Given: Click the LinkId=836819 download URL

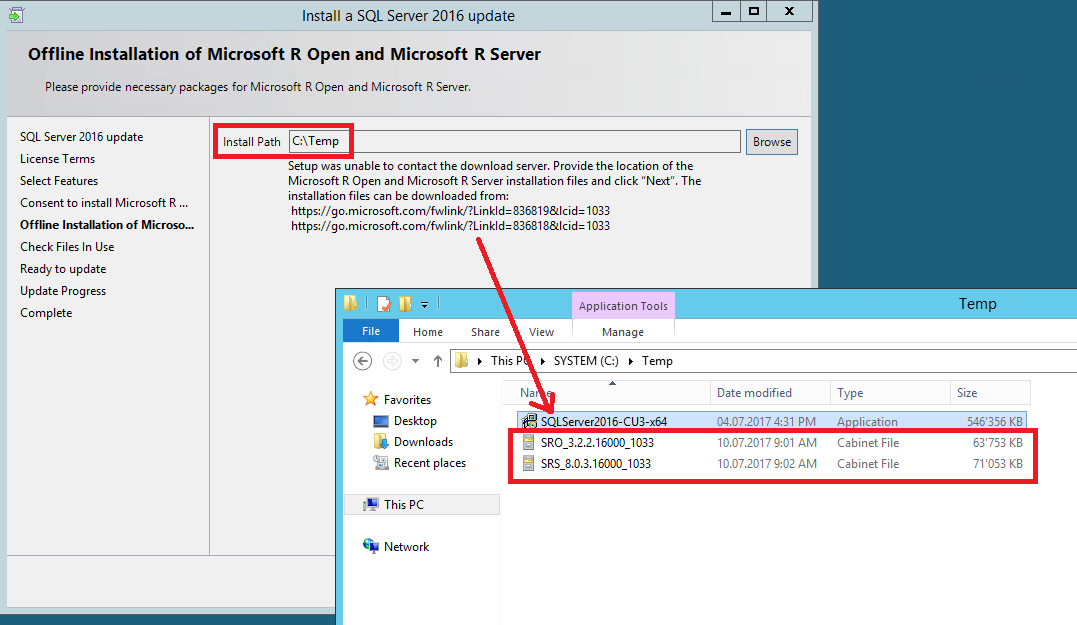Looking at the screenshot, I should click(450, 211).
